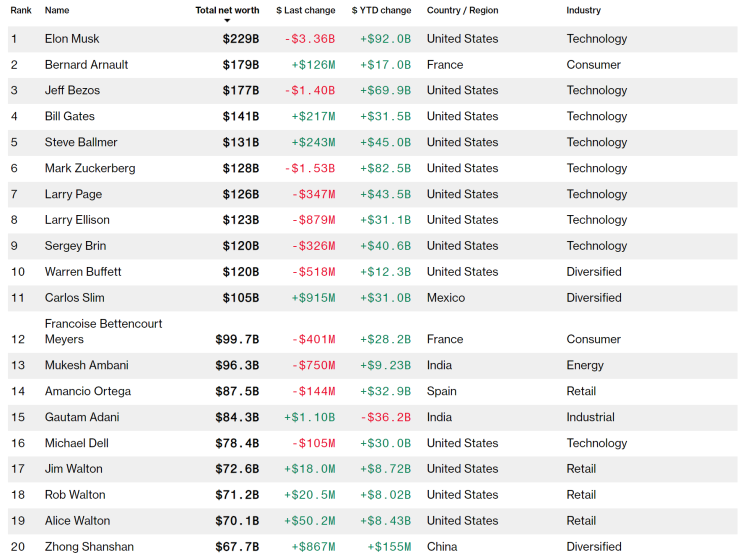Click Gautam Adani's name
743x557 pixels.
(82, 418)
